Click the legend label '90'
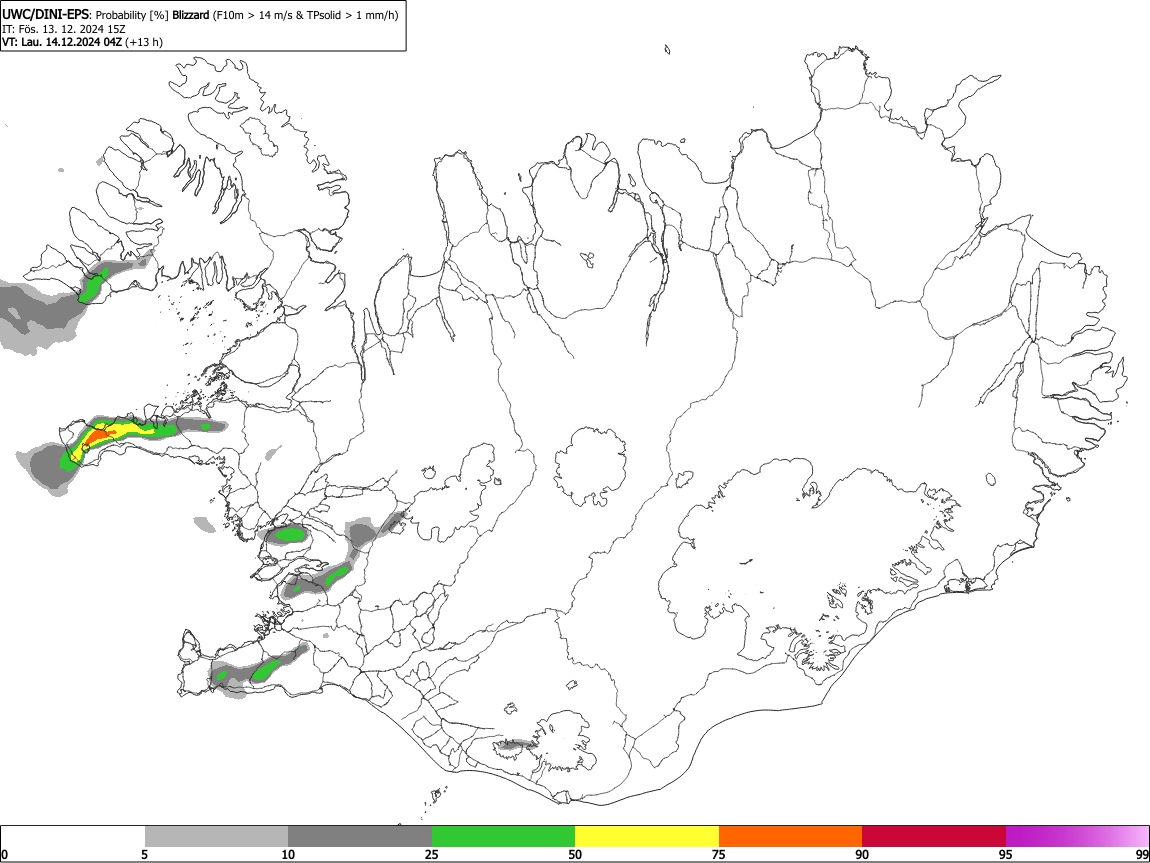This screenshot has width=1150, height=863. click(862, 854)
